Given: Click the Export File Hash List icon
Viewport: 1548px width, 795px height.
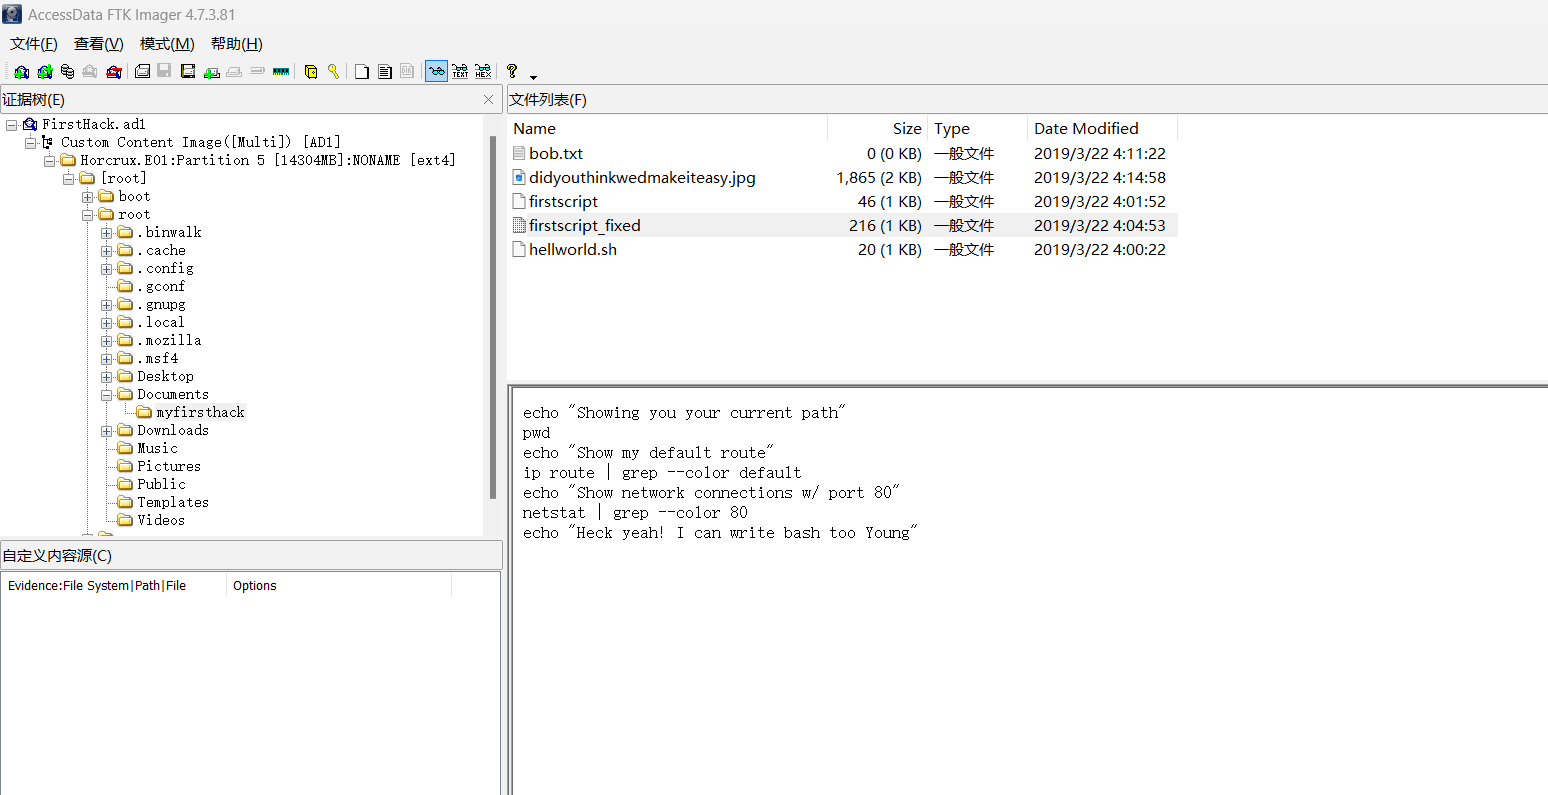Looking at the screenshot, I should pos(385,72).
